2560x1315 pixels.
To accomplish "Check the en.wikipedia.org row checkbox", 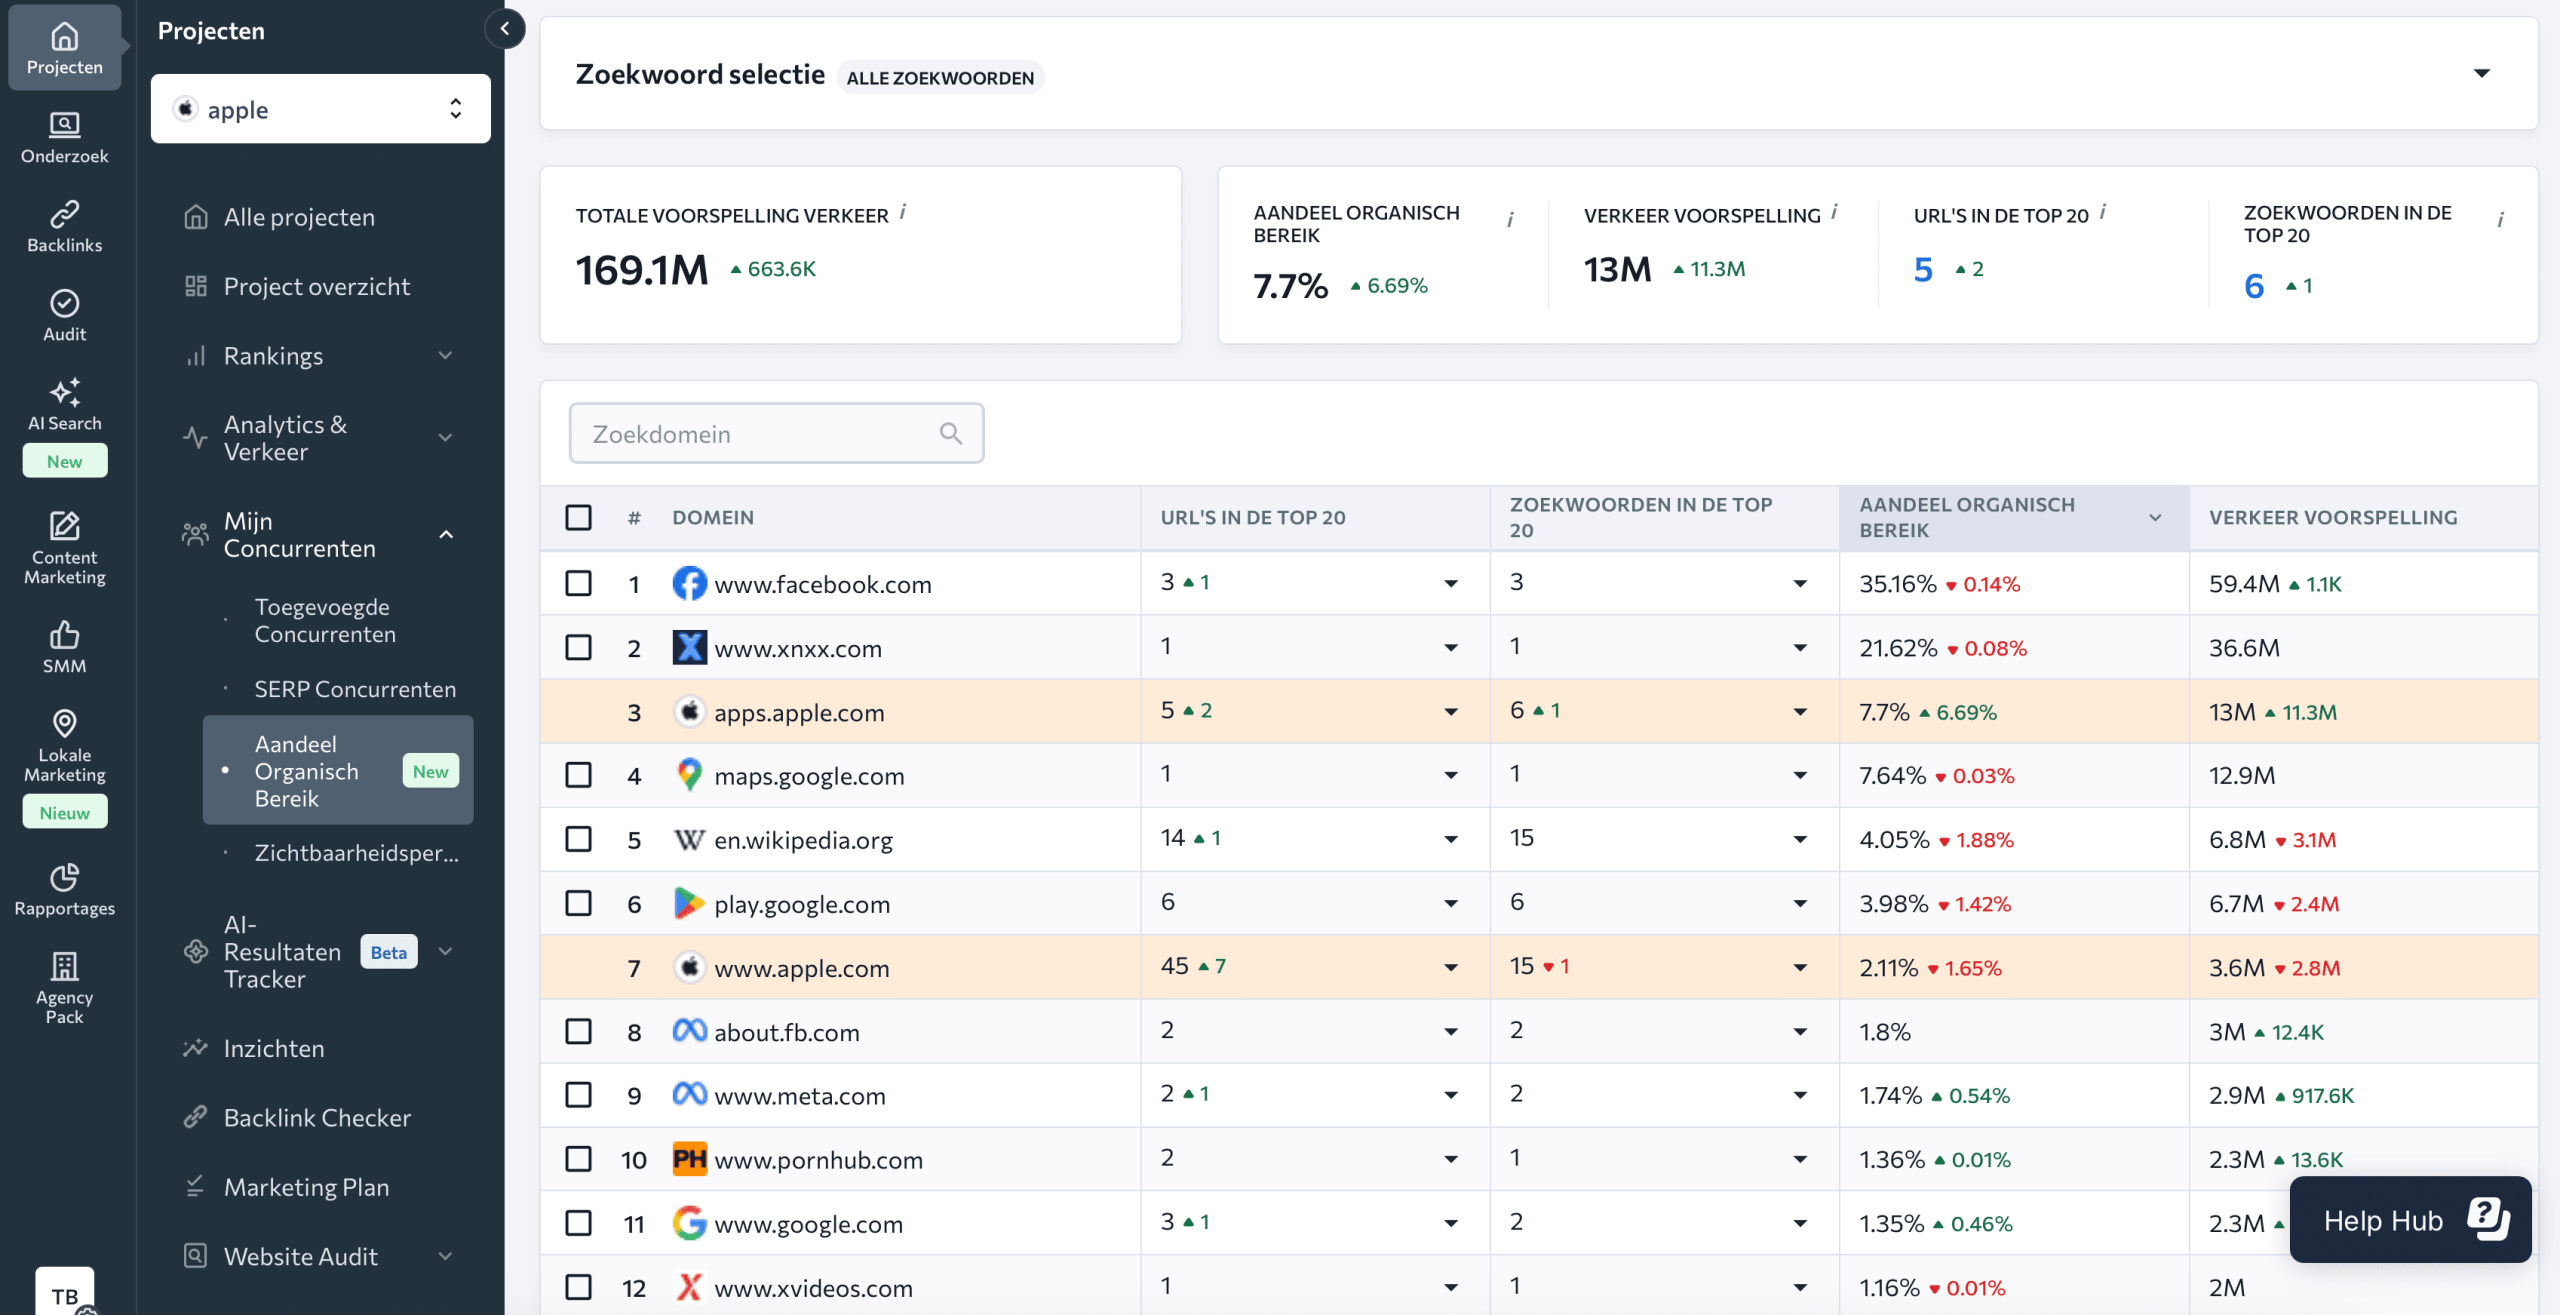I will 578,839.
